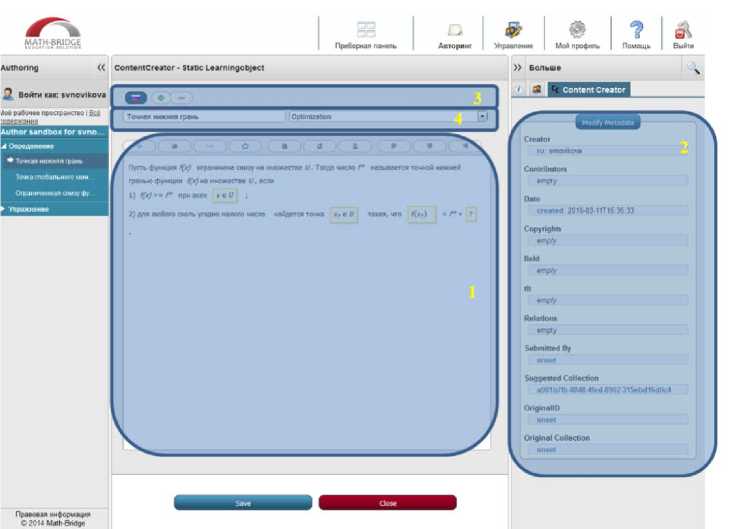Open the info 'i' tab icon
The width and height of the screenshot is (729, 529).
(x=519, y=89)
